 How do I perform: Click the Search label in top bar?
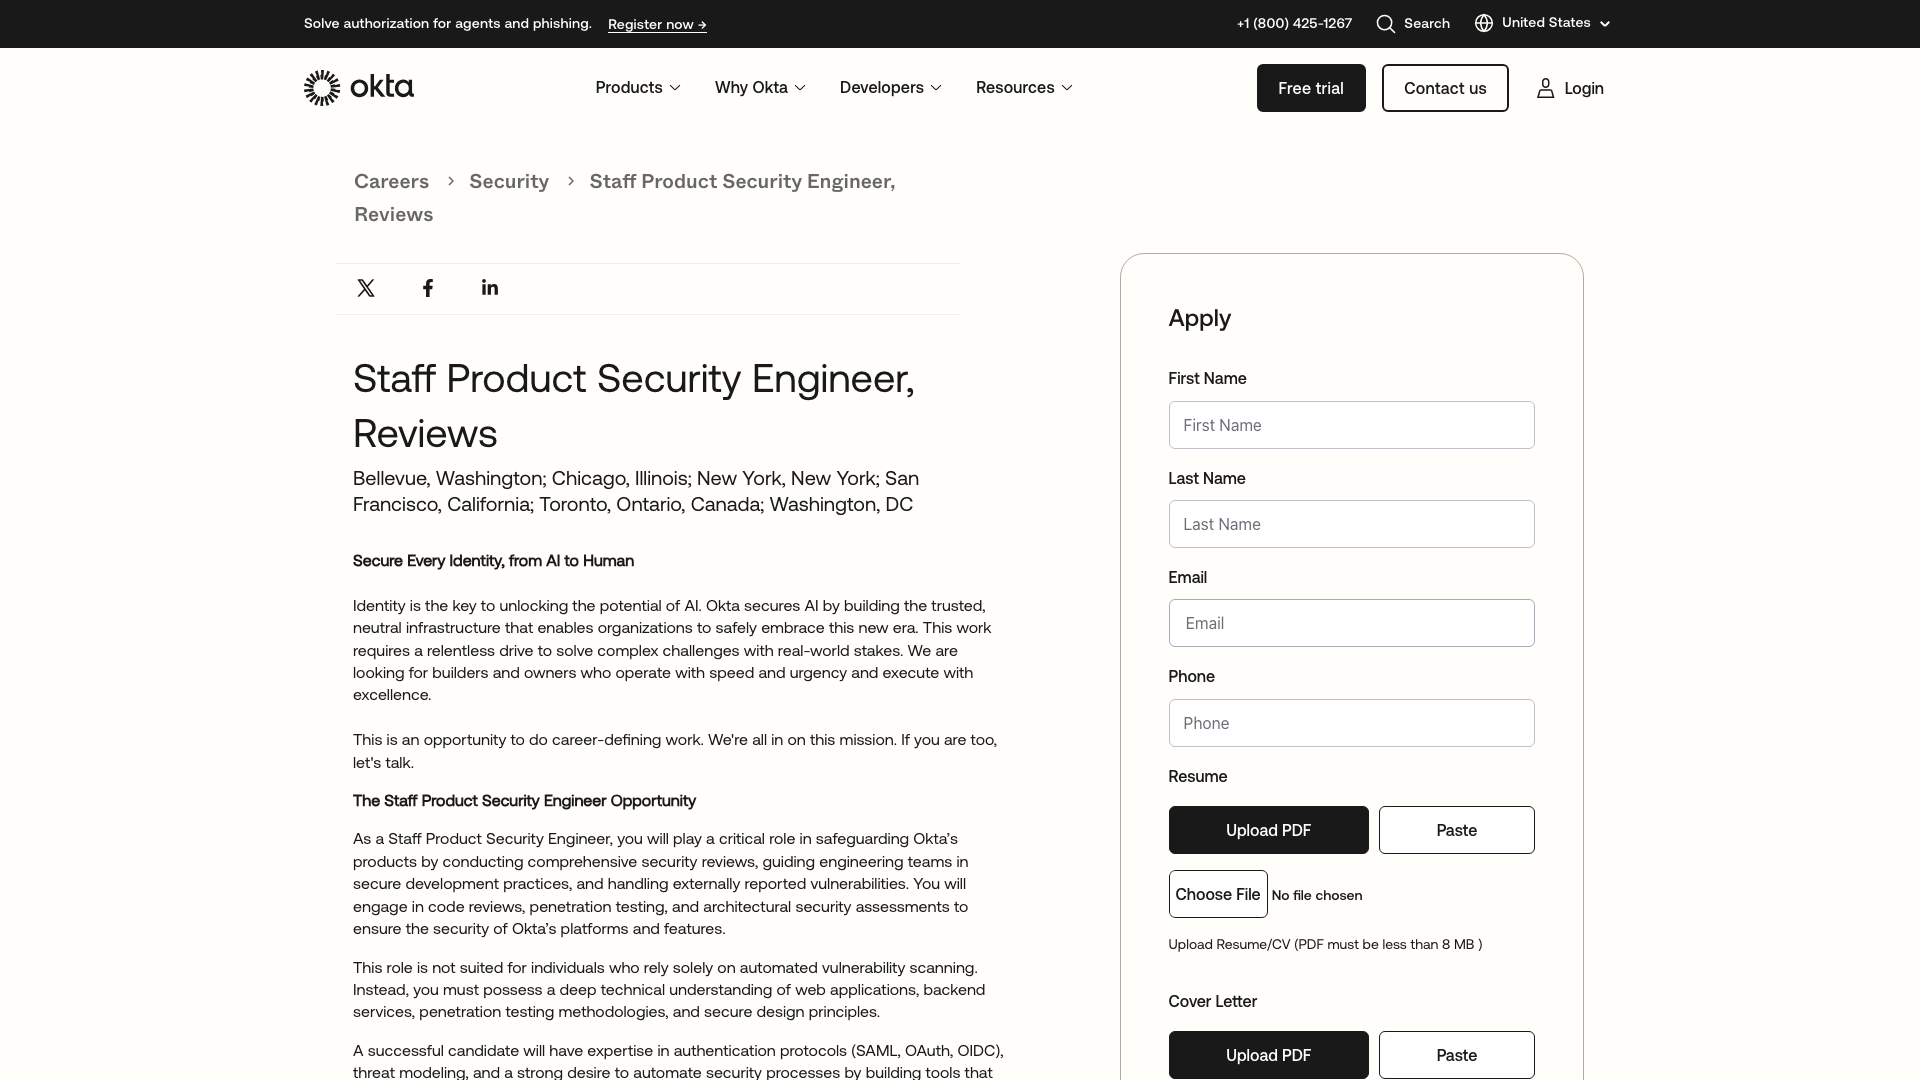pyautogui.click(x=1426, y=23)
